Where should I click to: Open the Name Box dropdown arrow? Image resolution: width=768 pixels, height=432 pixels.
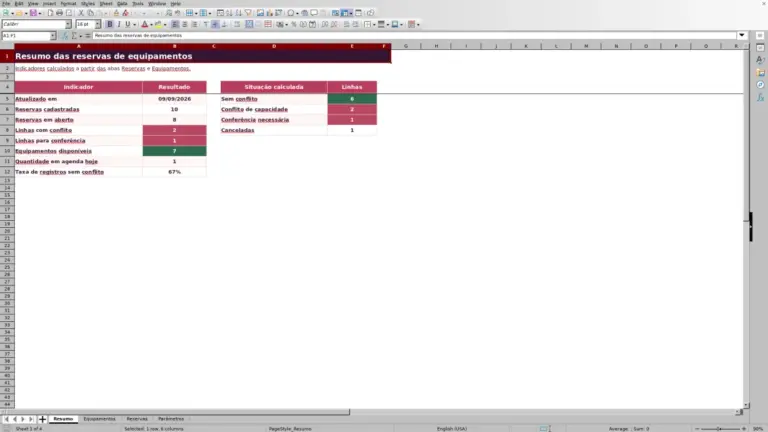click(53, 36)
